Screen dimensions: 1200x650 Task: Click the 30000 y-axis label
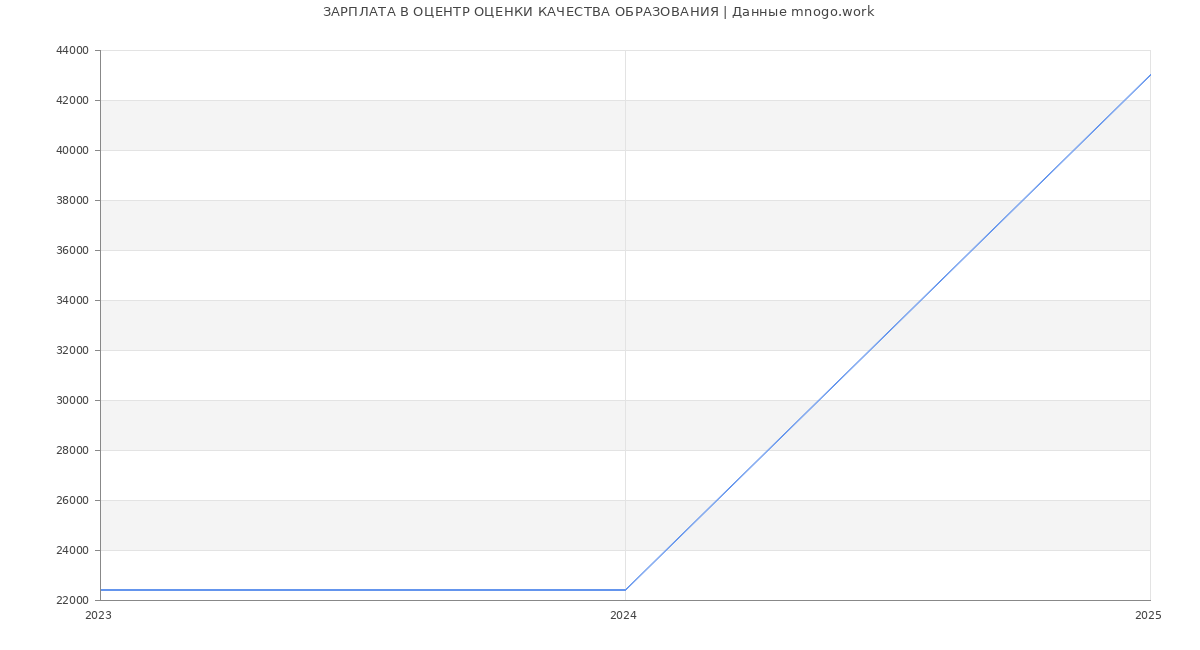point(74,400)
